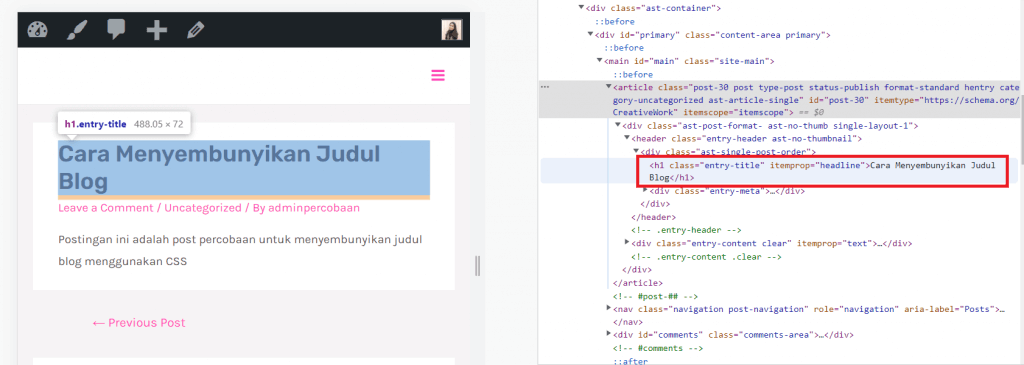
Task: Open the WordPress dashboard gauge icon
Action: click(x=38, y=30)
